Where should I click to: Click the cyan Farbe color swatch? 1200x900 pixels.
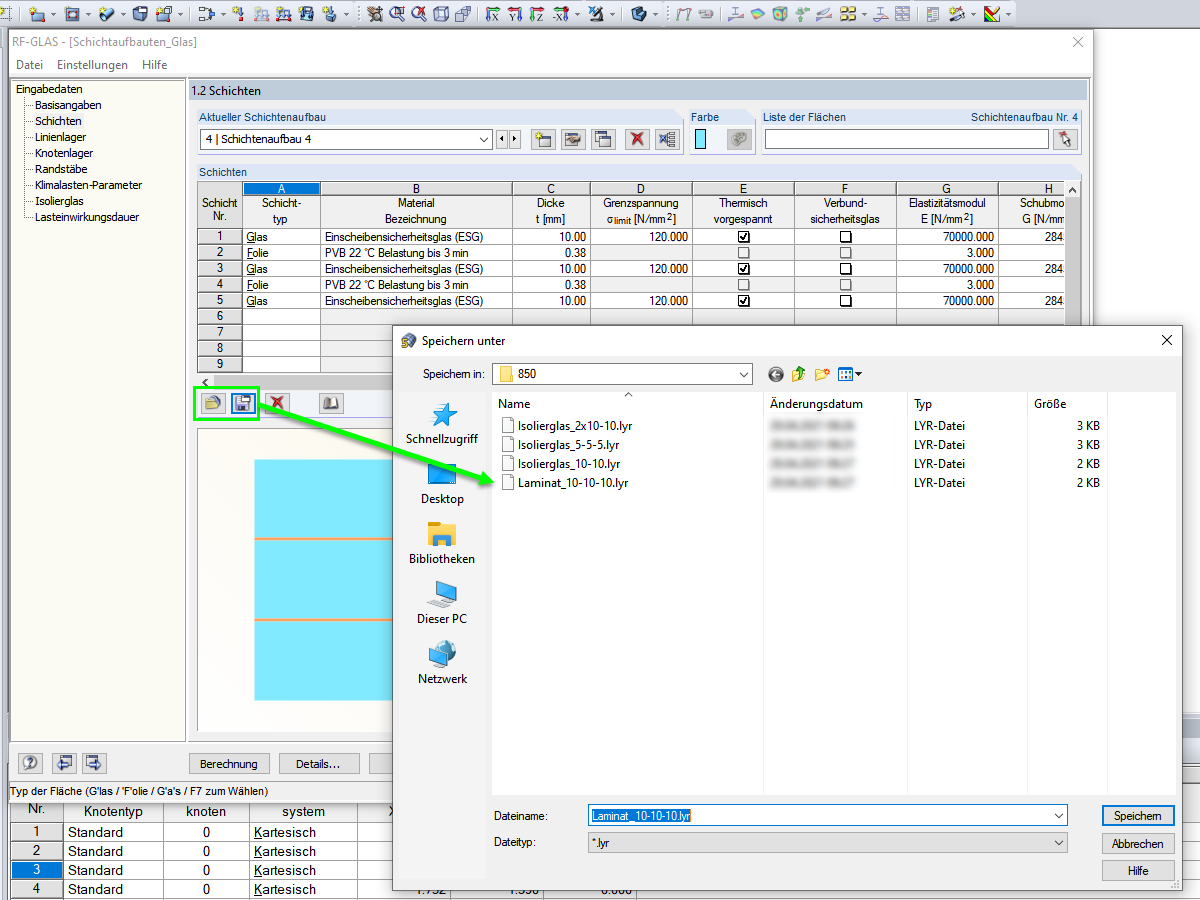pos(701,139)
